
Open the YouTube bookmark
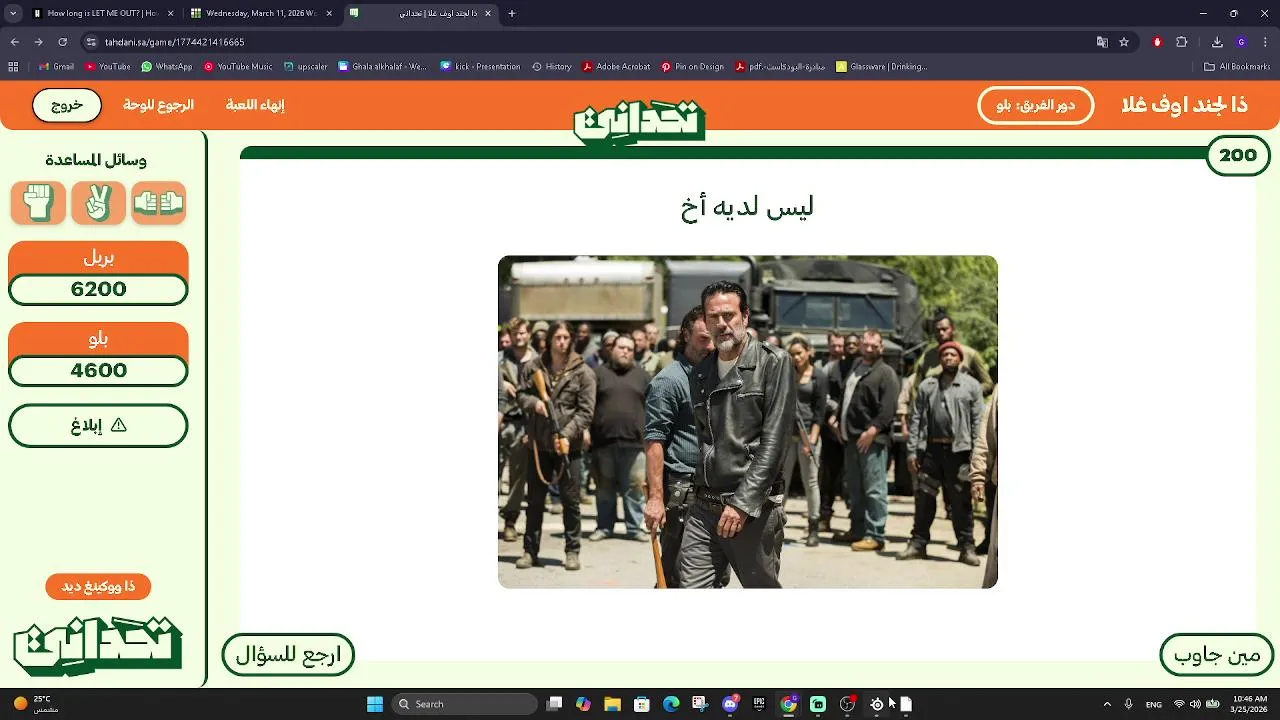[x=108, y=67]
